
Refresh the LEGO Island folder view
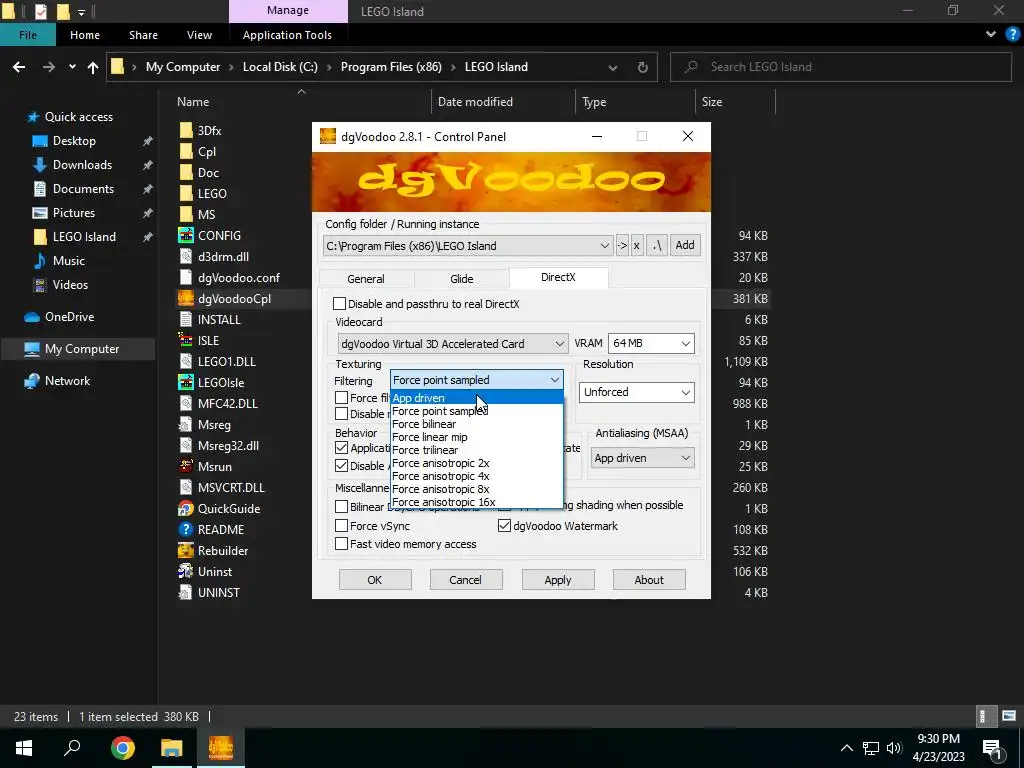point(643,67)
